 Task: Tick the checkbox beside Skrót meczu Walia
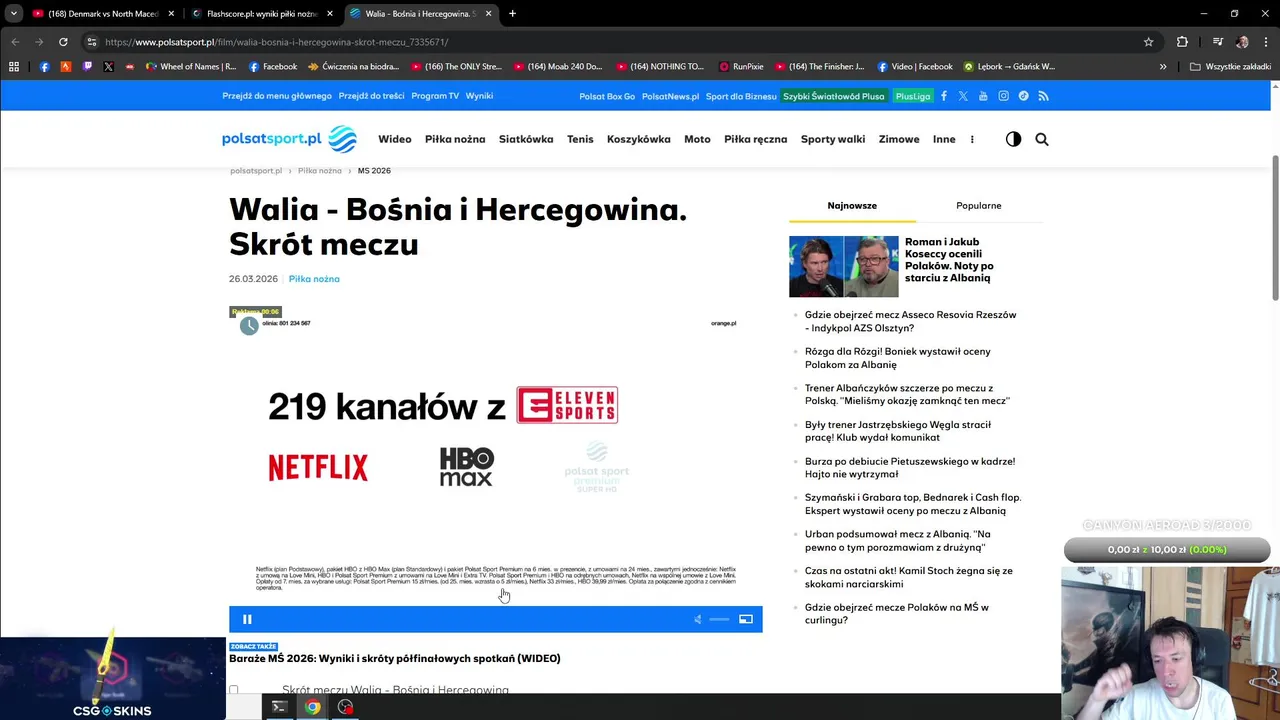click(234, 690)
